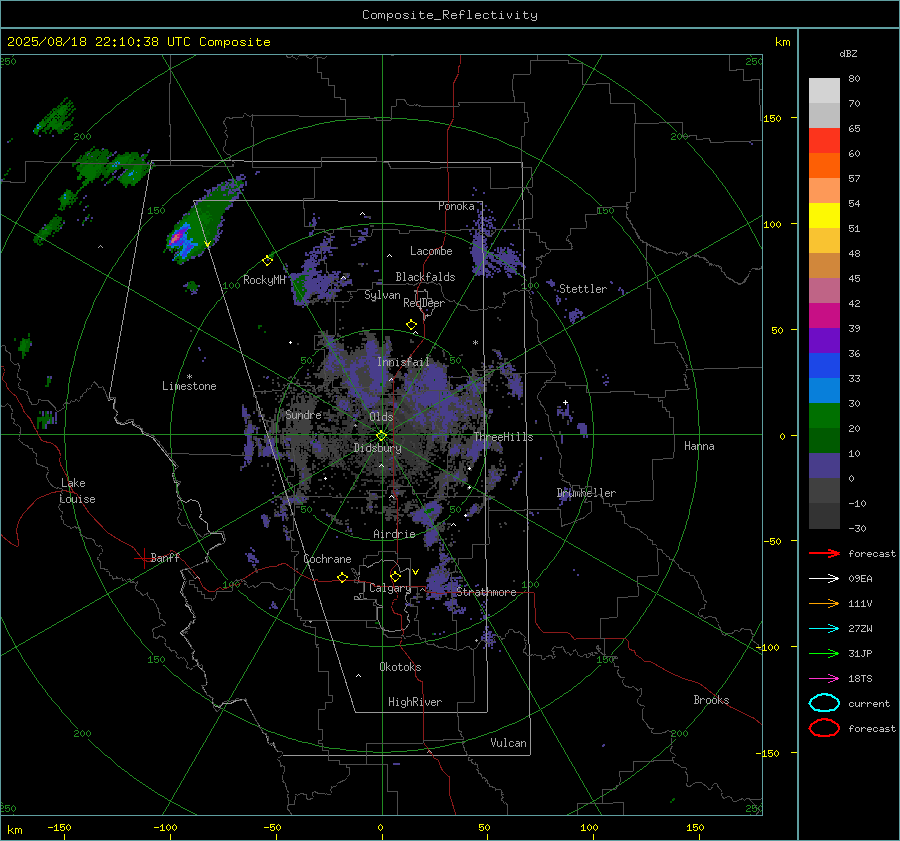Click the red 'forecast' ellipse icon
The image size is (900, 841).
coord(824,728)
